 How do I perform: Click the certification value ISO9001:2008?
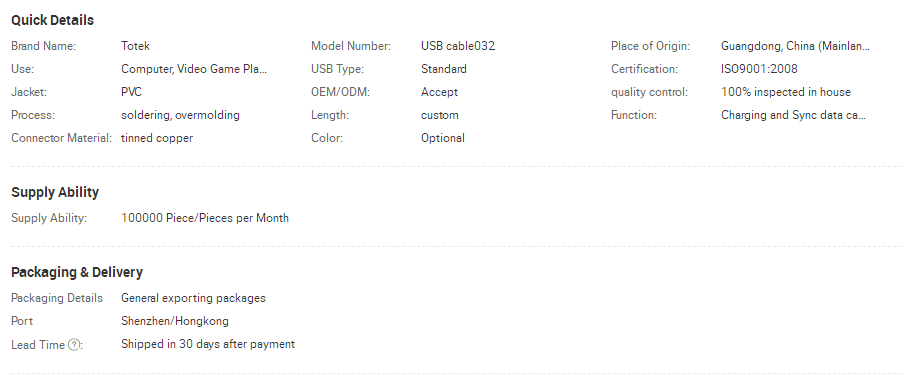pyautogui.click(x=759, y=69)
